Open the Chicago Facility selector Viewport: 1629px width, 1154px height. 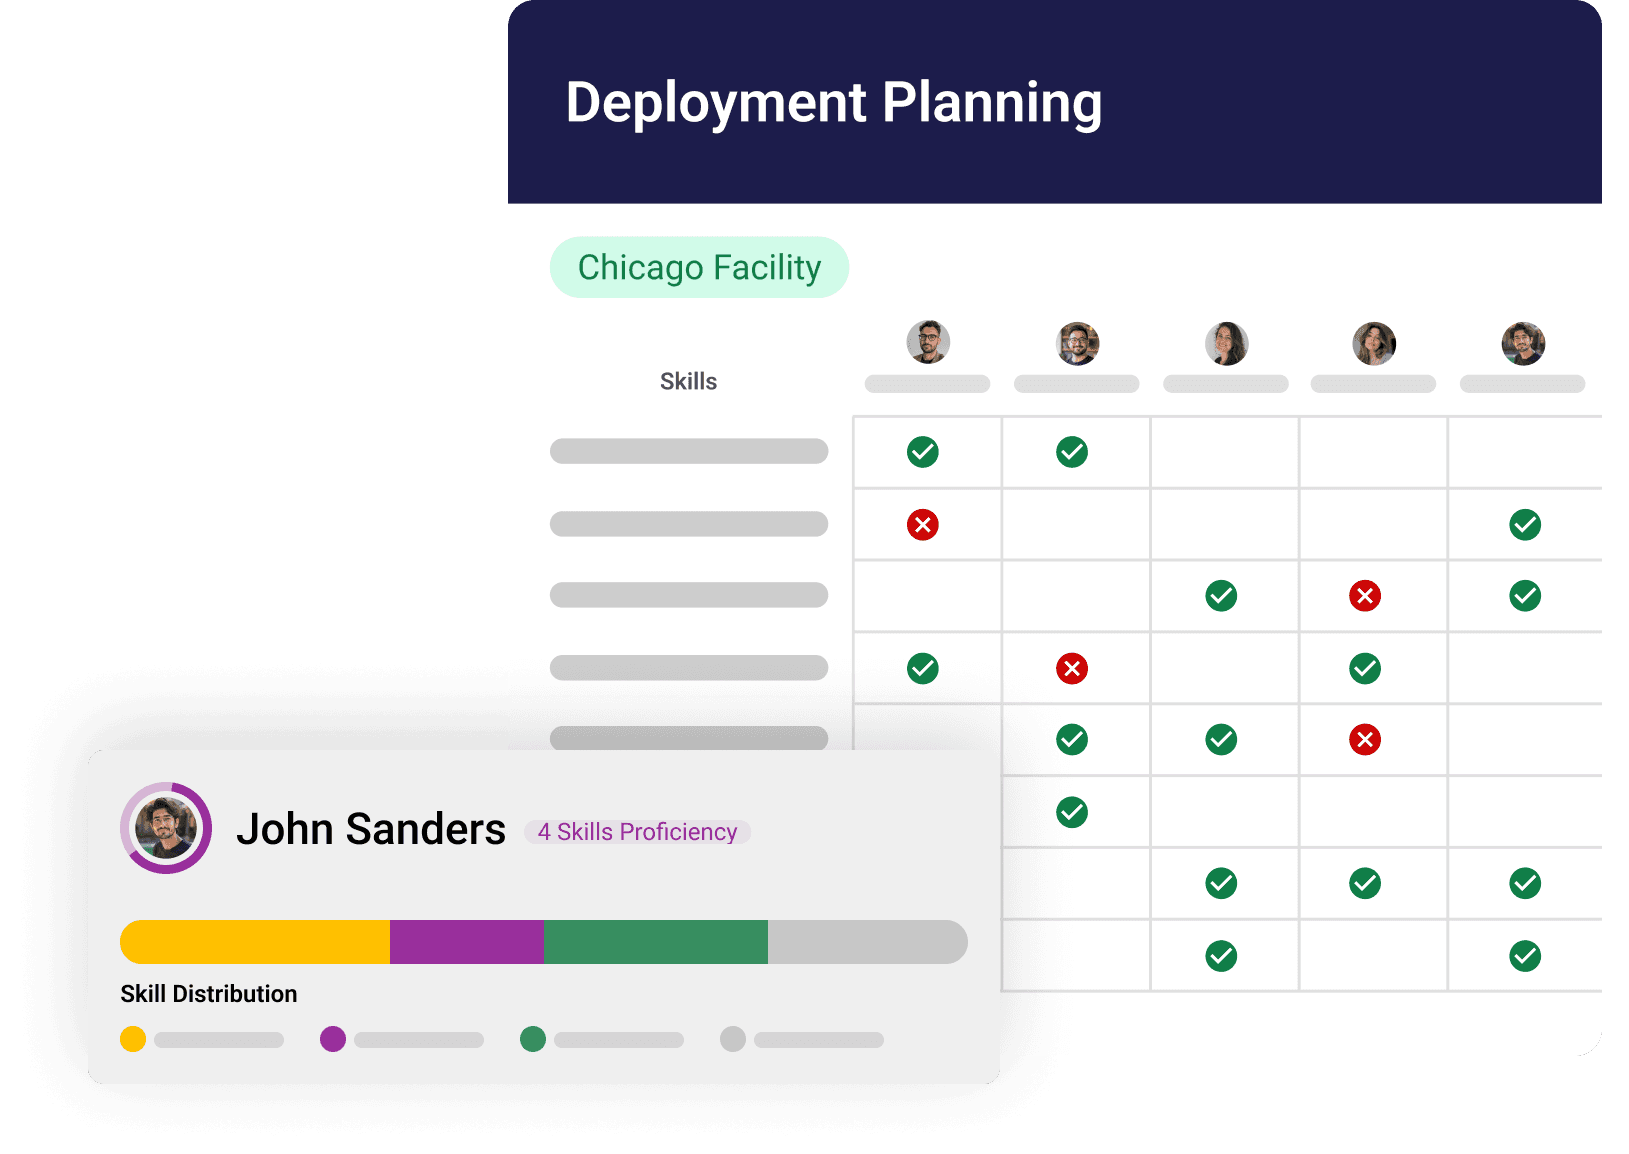(698, 267)
